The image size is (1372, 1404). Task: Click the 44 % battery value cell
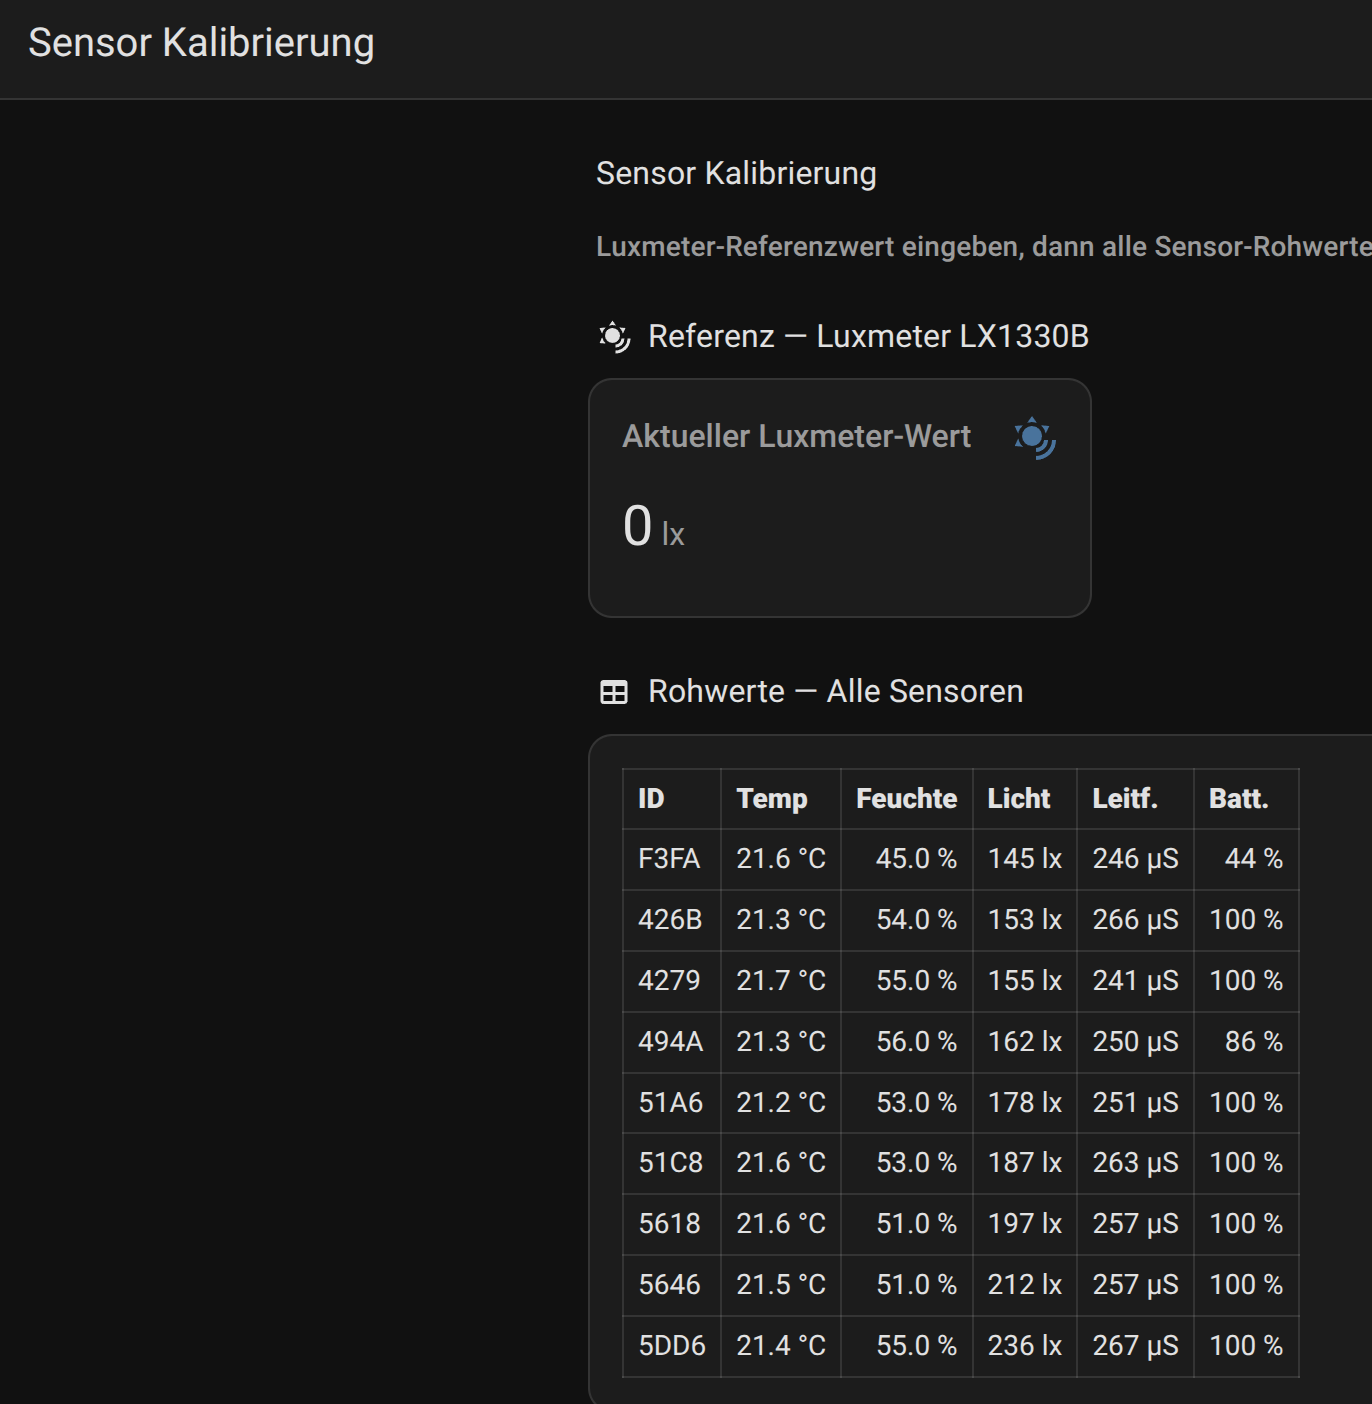pos(1253,859)
